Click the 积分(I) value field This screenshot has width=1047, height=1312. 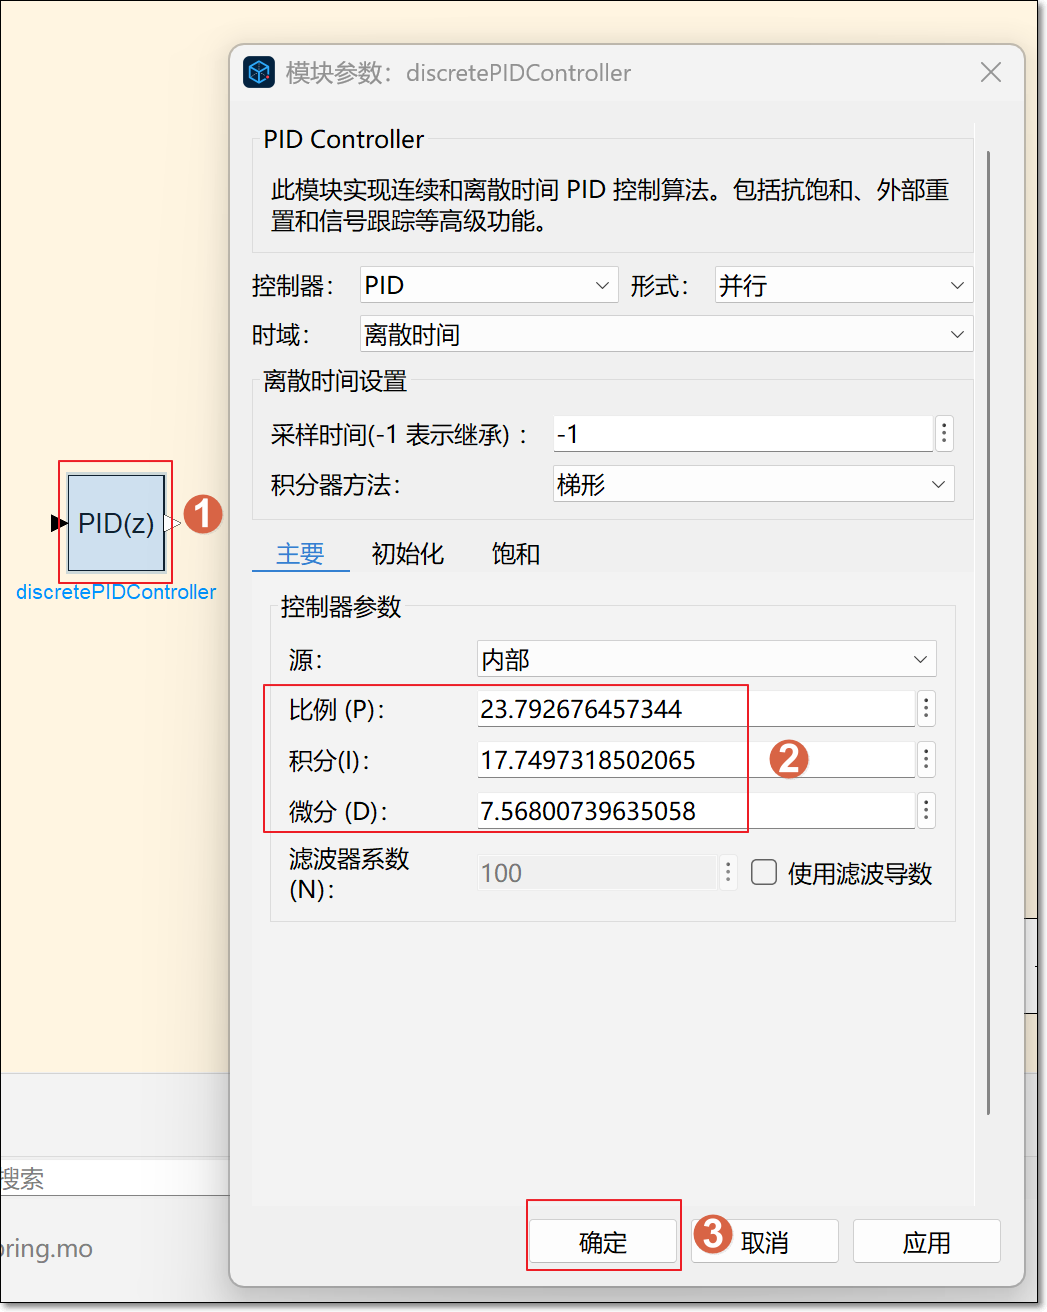pyautogui.click(x=696, y=760)
